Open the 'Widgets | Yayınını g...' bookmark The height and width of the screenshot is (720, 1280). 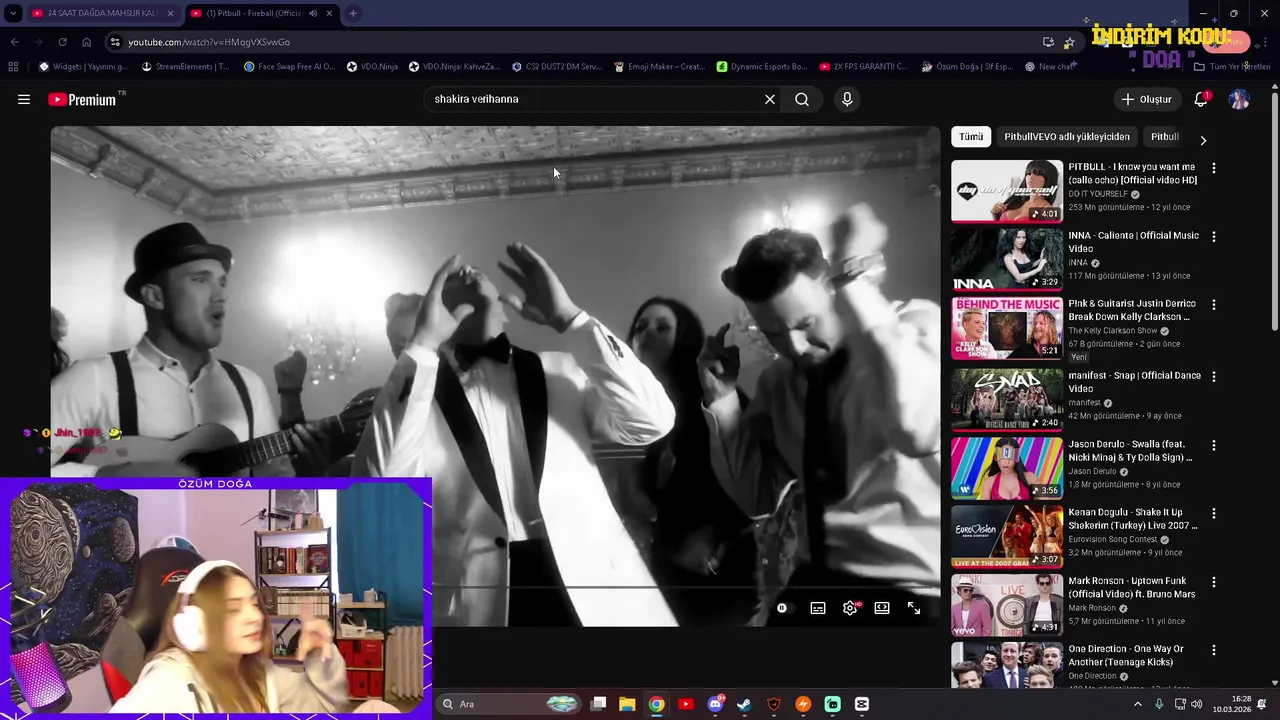(82, 67)
